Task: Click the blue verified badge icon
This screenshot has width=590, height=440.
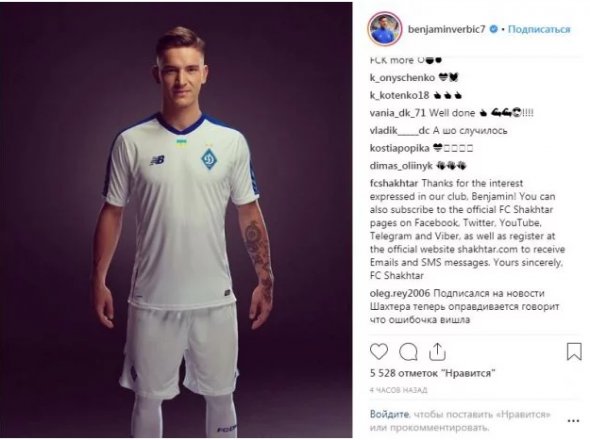Action: point(493,29)
